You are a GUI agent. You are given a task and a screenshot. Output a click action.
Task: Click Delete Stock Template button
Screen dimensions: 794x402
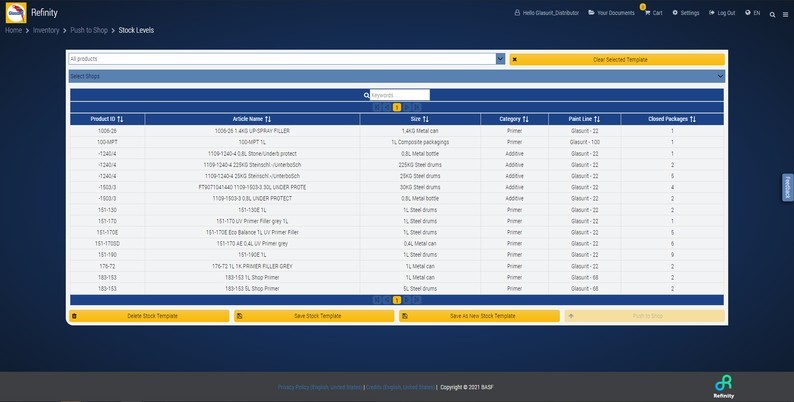[x=149, y=316]
